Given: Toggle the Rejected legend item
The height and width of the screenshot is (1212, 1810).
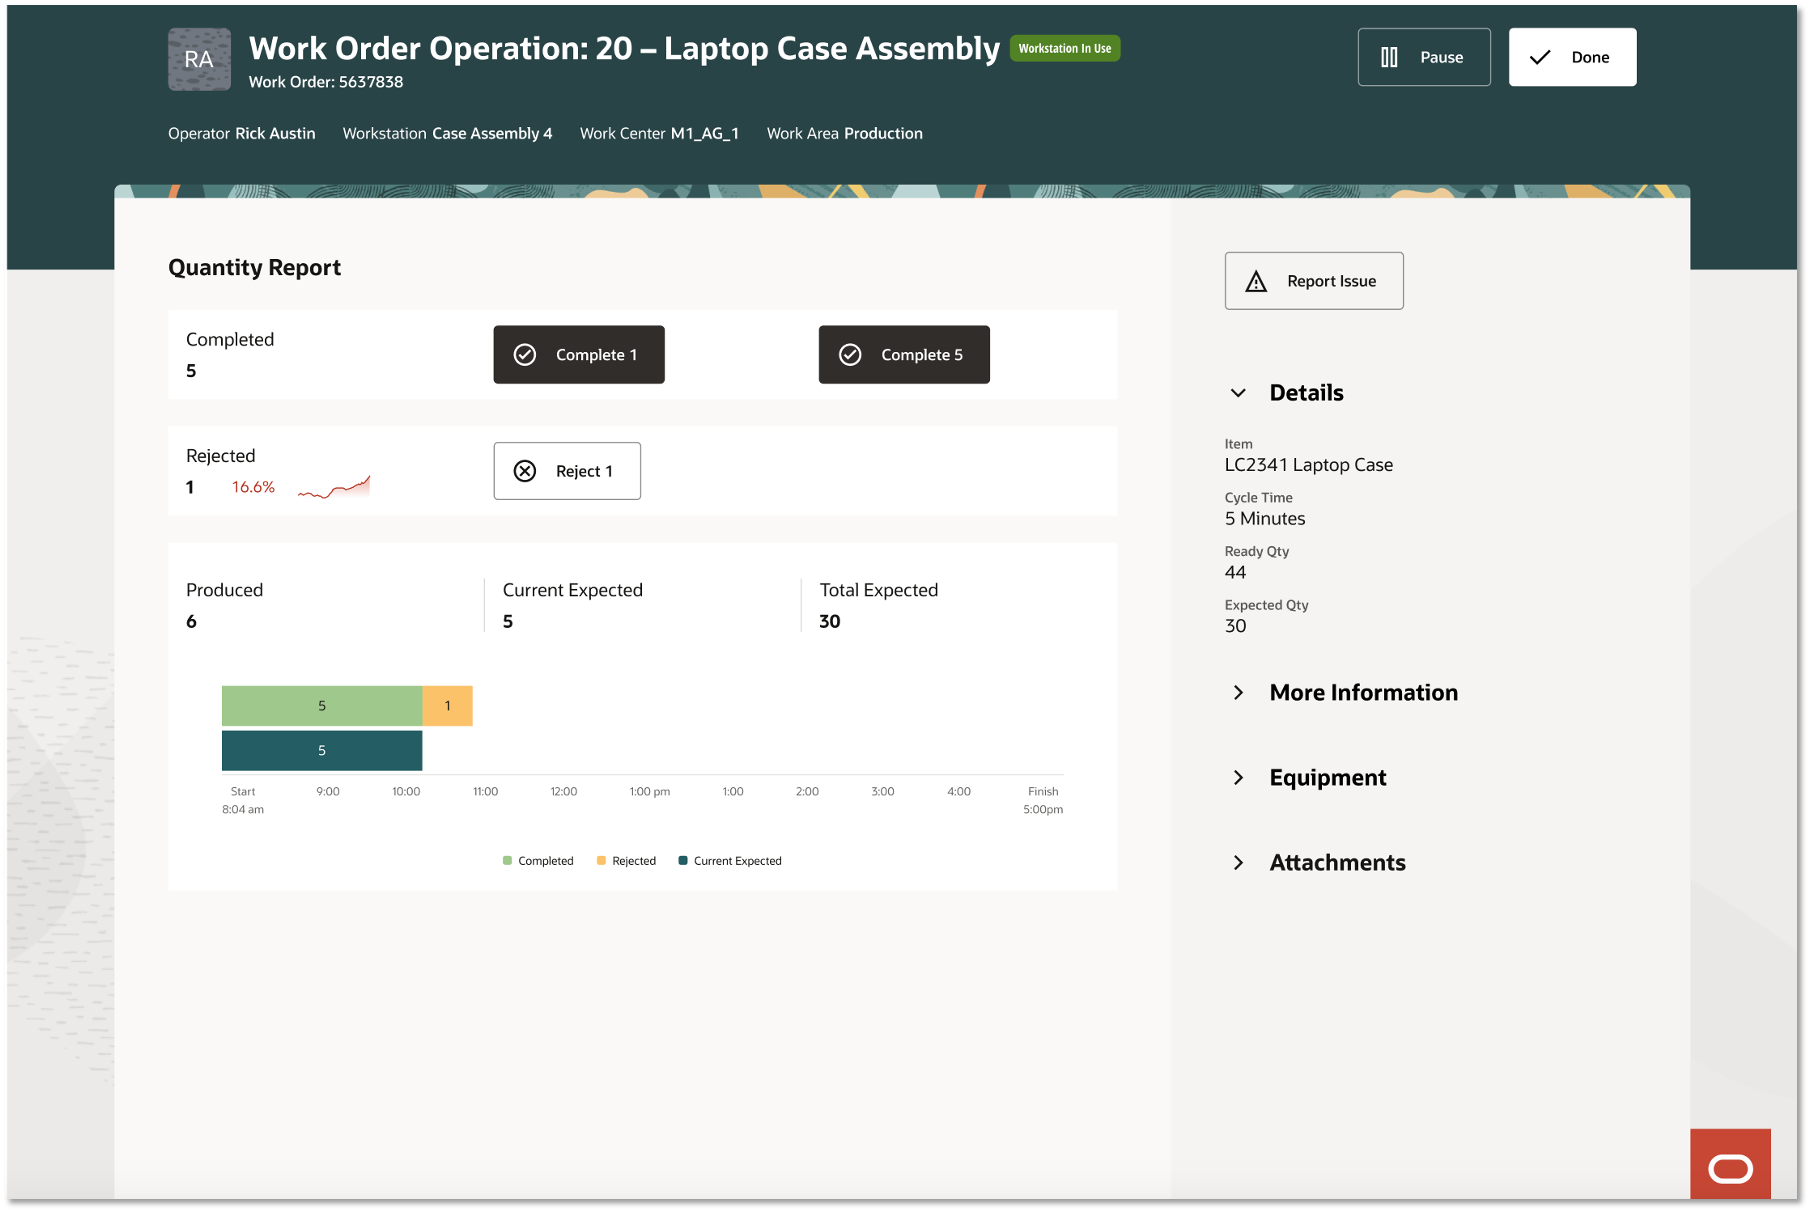Looking at the screenshot, I should [626, 860].
